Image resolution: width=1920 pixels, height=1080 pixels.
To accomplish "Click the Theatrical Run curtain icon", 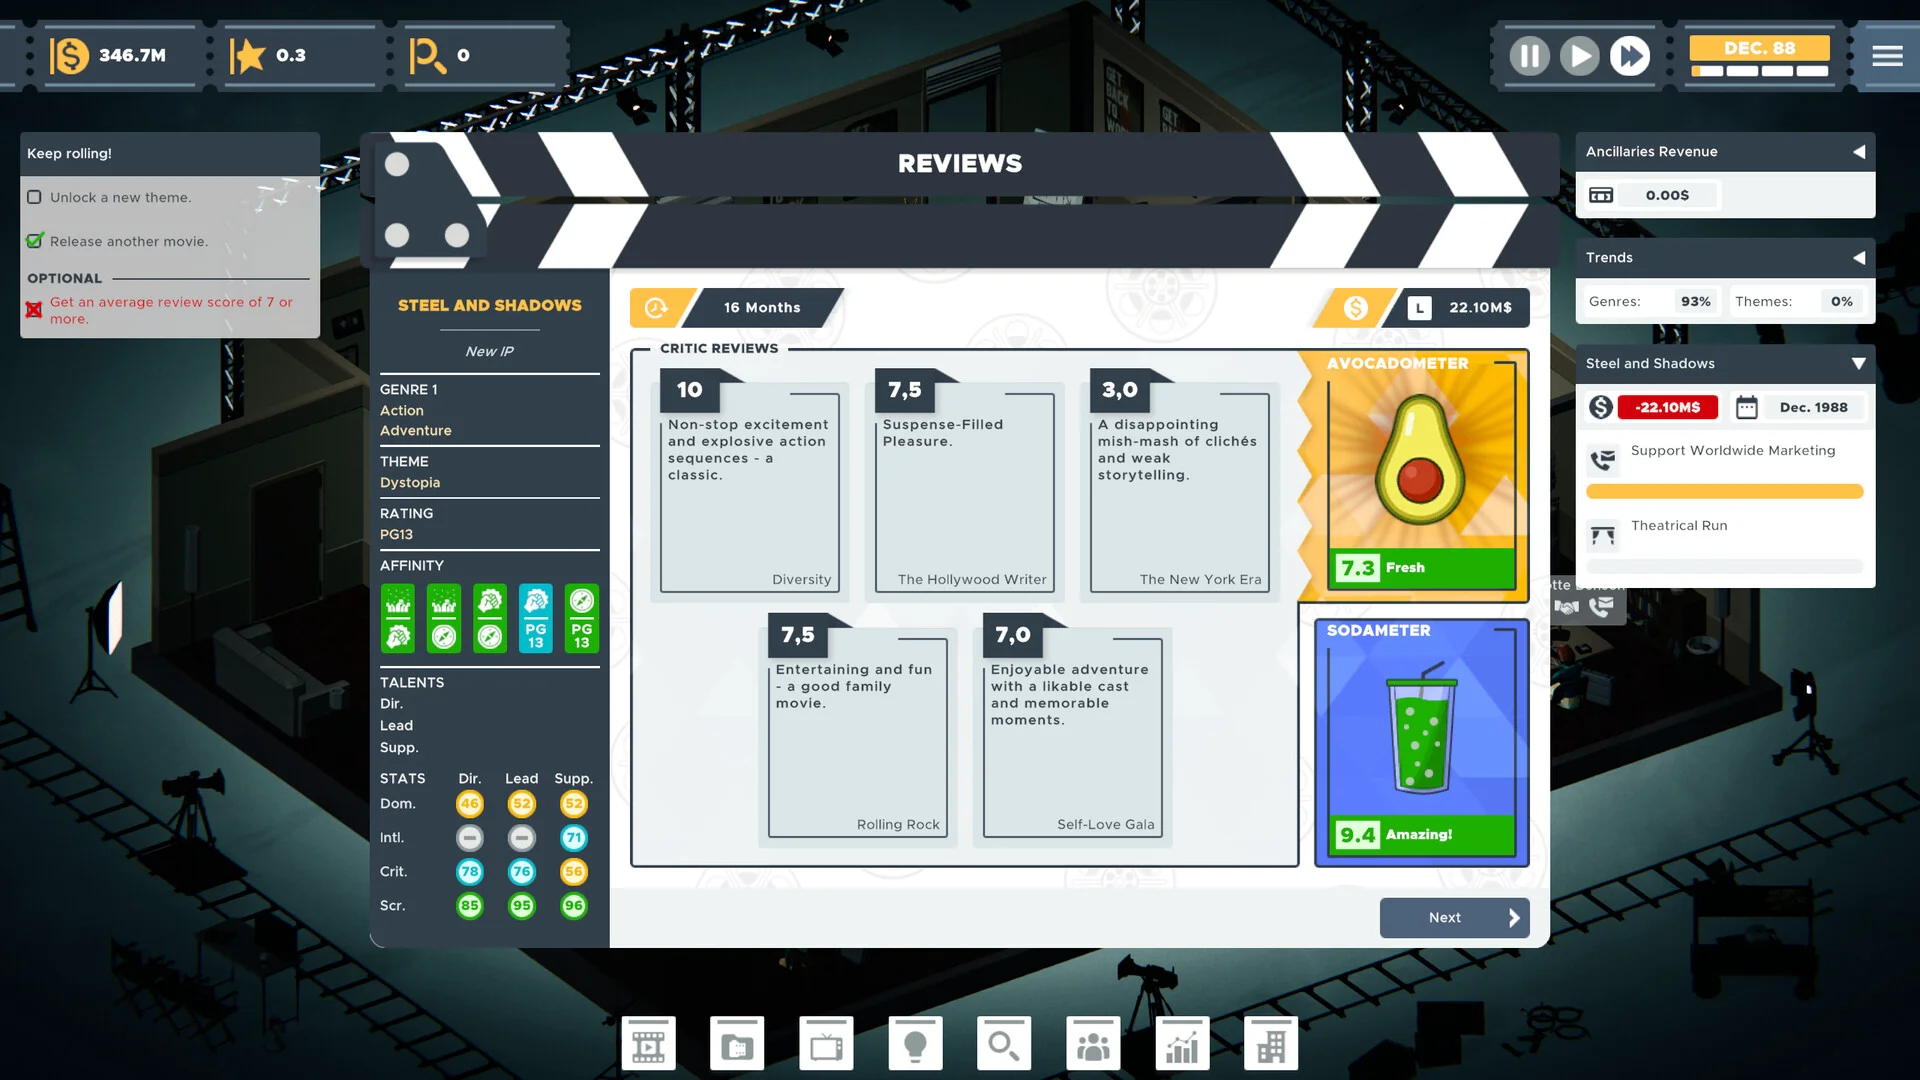I will click(1603, 535).
